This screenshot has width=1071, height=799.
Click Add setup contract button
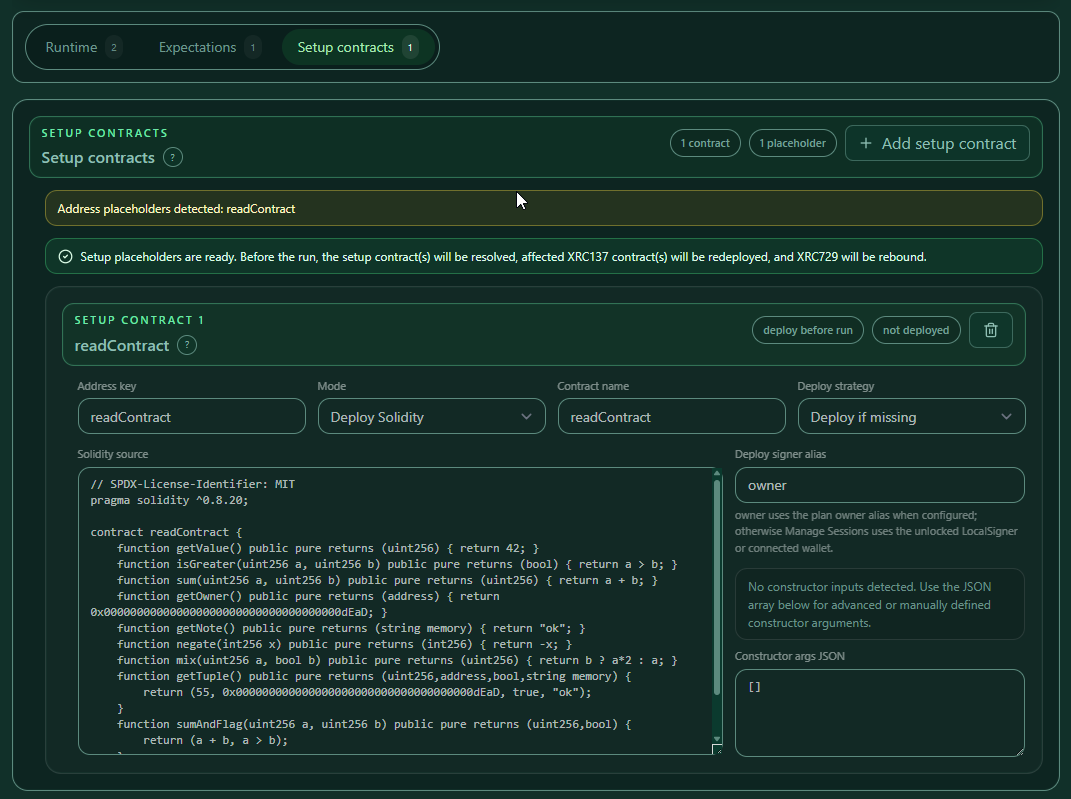point(937,143)
